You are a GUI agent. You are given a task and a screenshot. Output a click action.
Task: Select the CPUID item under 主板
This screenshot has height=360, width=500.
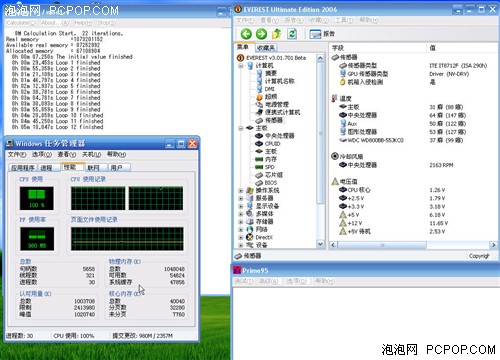pyautogui.click(x=272, y=144)
